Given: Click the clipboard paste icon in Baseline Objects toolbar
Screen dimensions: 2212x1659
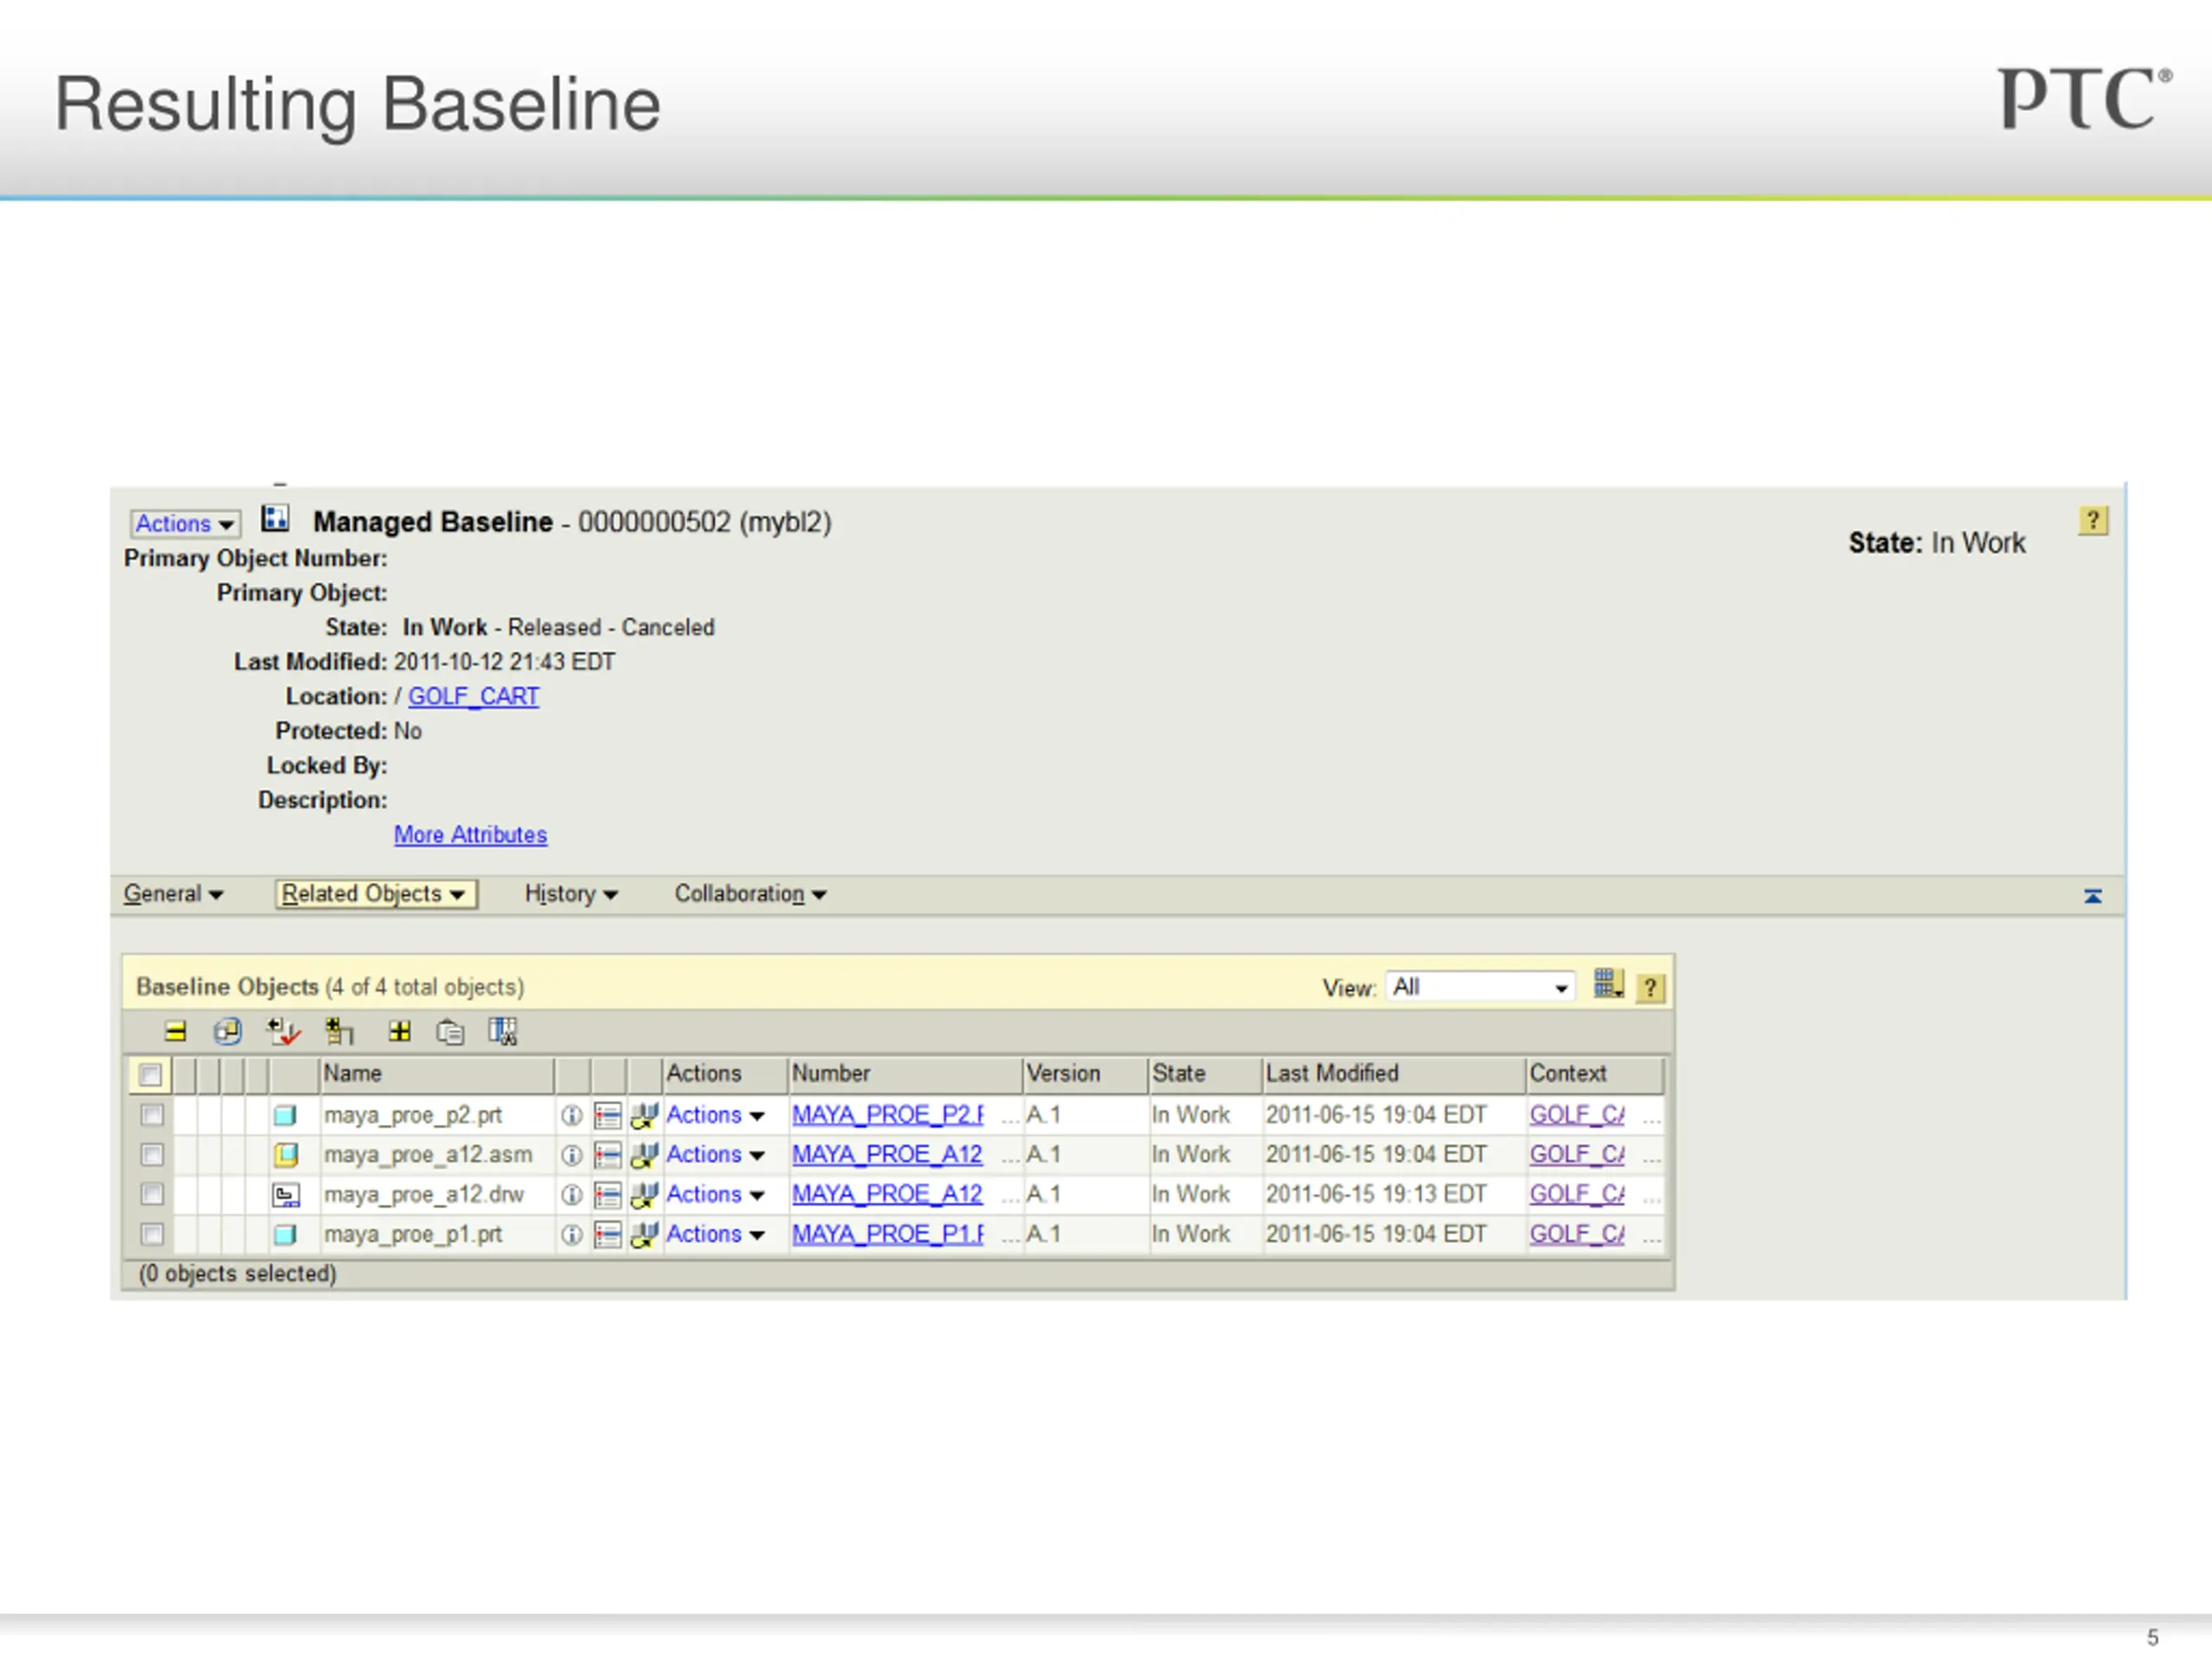Looking at the screenshot, I should [450, 1032].
